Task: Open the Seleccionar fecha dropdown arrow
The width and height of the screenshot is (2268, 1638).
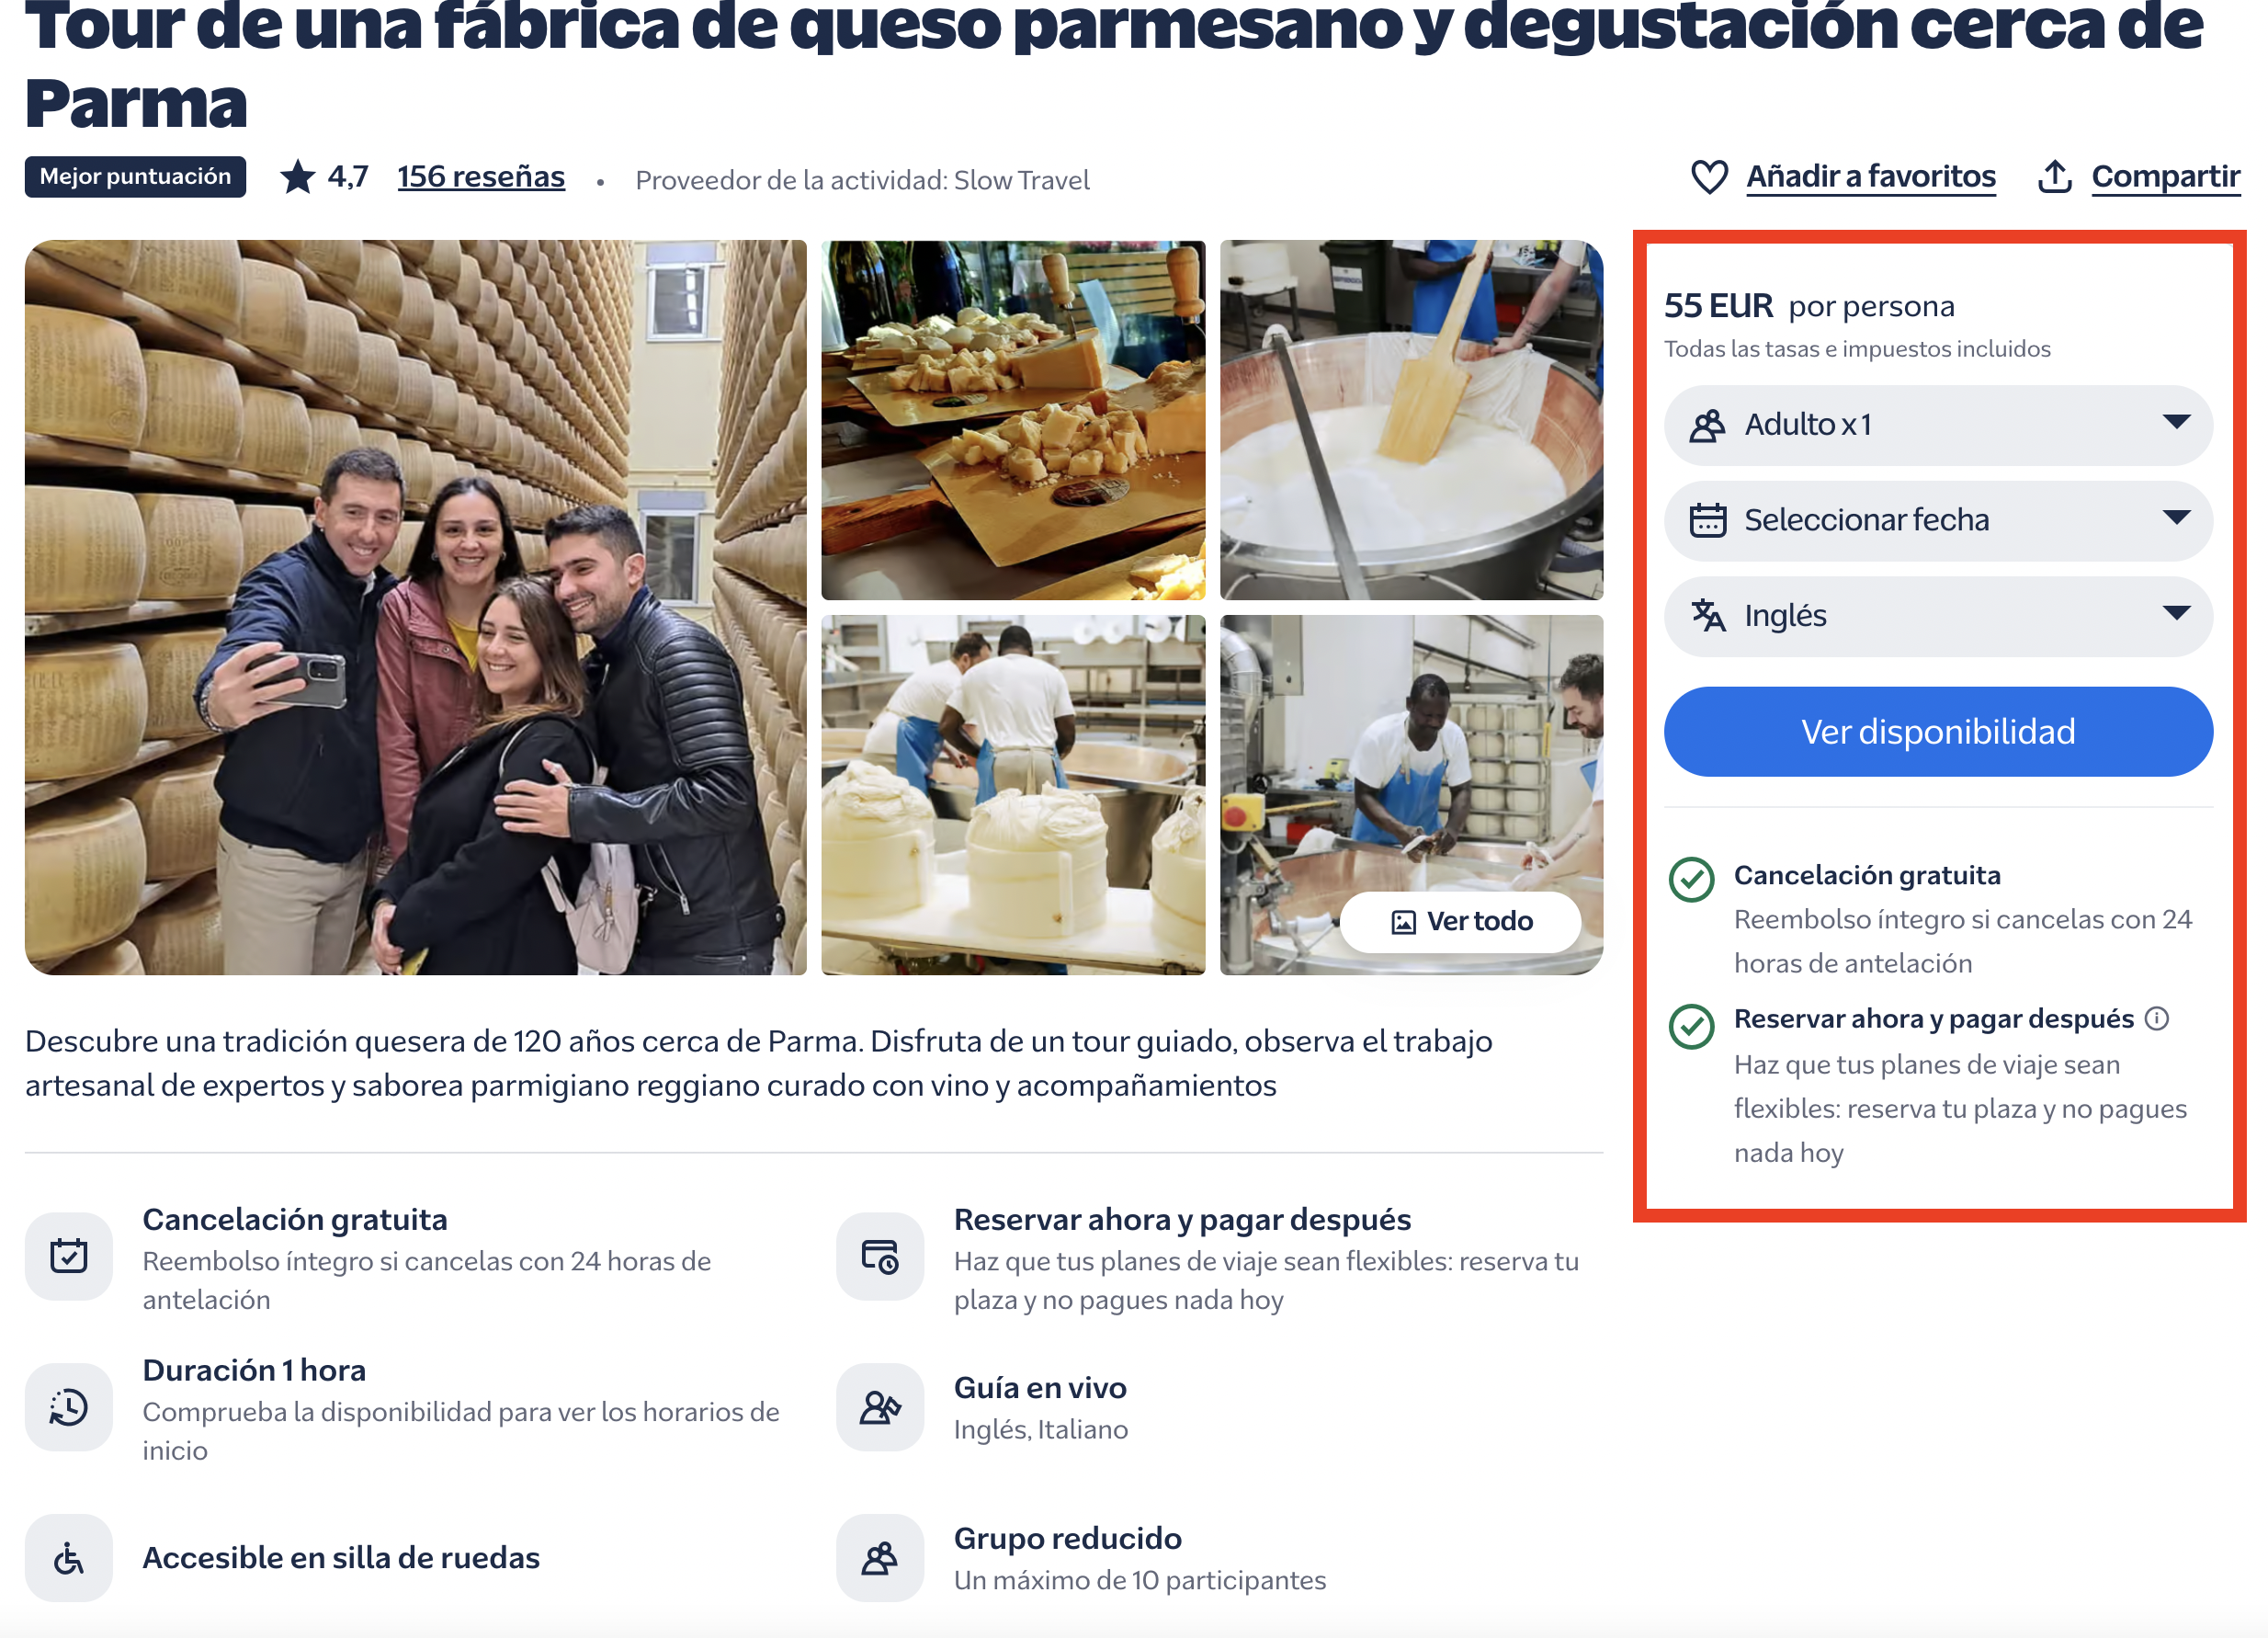Action: tap(2176, 518)
